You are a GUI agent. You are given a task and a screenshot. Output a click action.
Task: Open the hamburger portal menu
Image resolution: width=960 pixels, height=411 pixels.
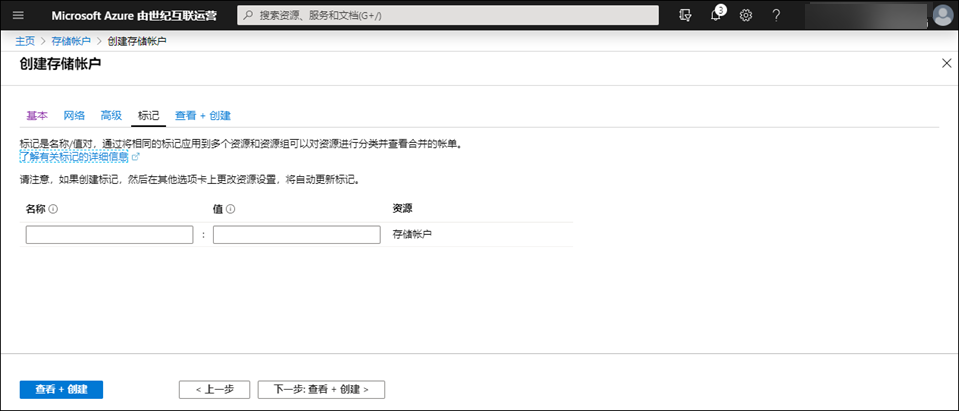tap(18, 15)
